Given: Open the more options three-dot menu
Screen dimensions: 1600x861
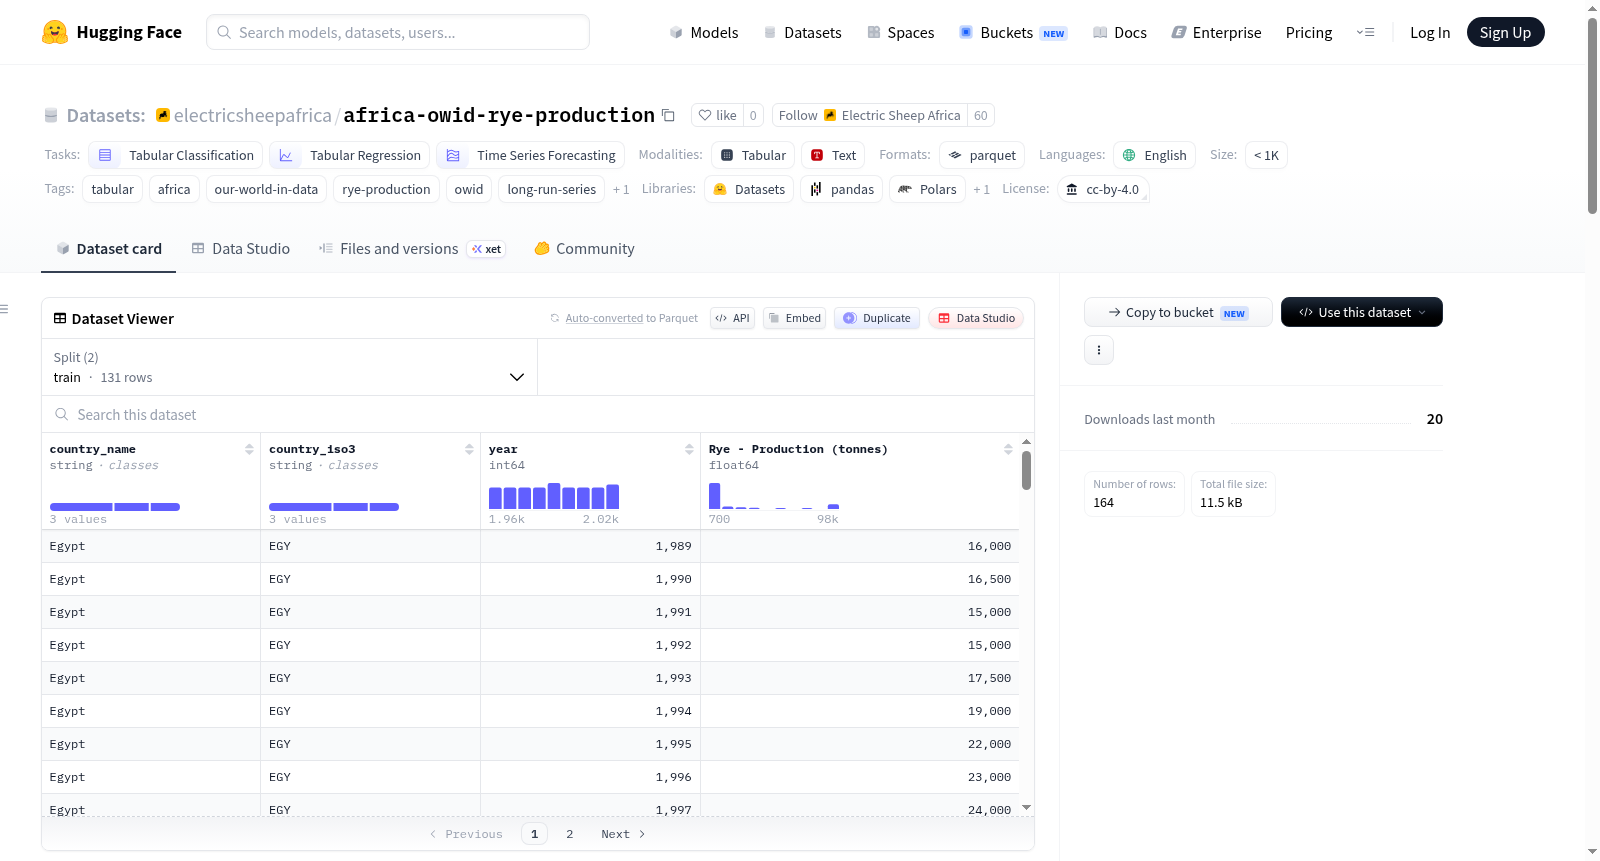Looking at the screenshot, I should click(1099, 350).
